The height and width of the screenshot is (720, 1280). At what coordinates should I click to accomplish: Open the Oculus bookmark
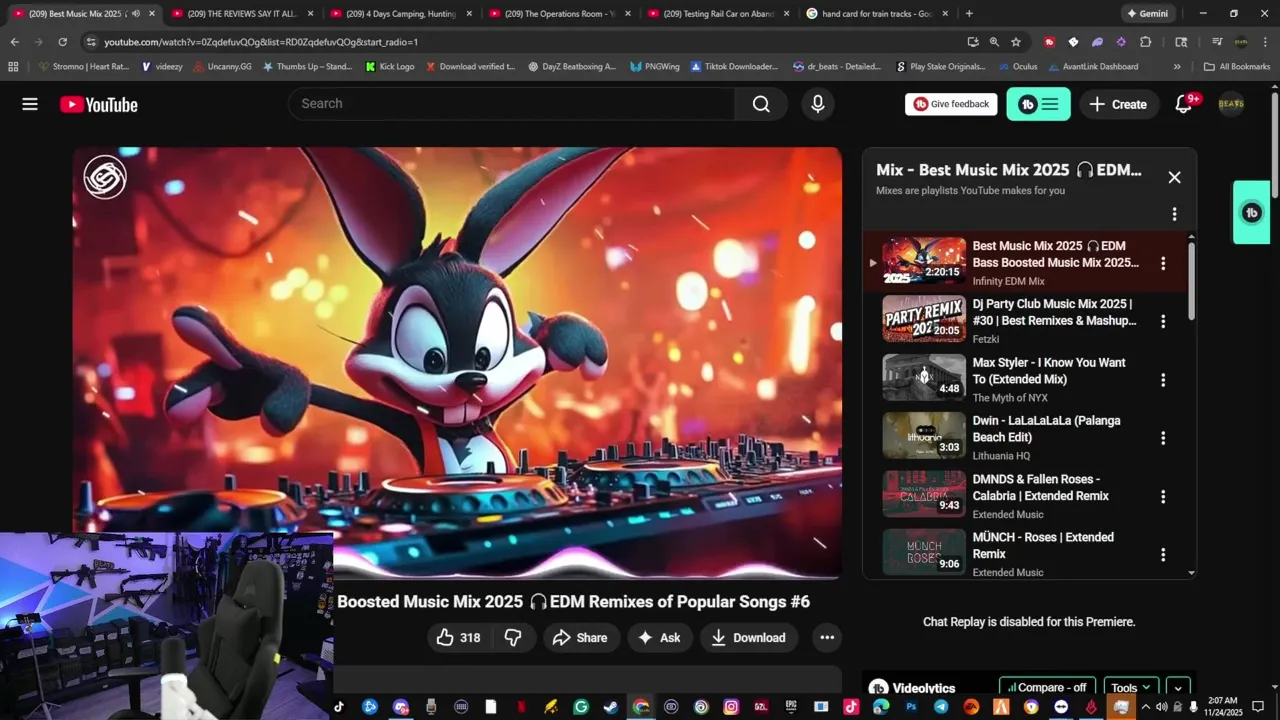coord(1017,67)
